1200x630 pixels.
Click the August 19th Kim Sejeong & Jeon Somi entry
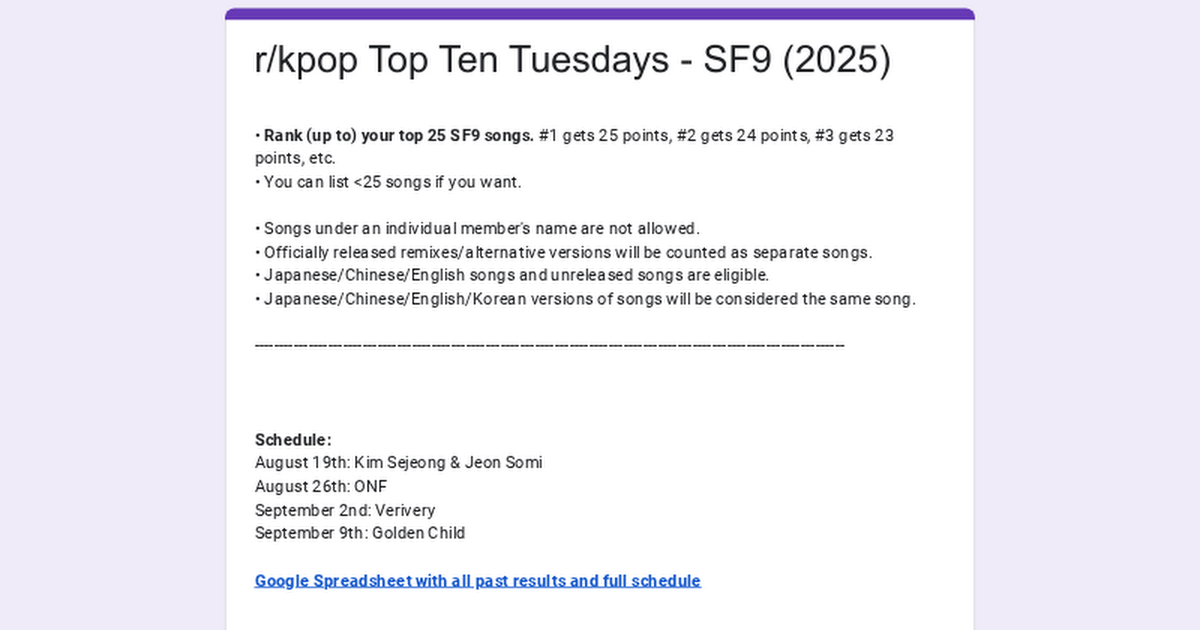(399, 463)
